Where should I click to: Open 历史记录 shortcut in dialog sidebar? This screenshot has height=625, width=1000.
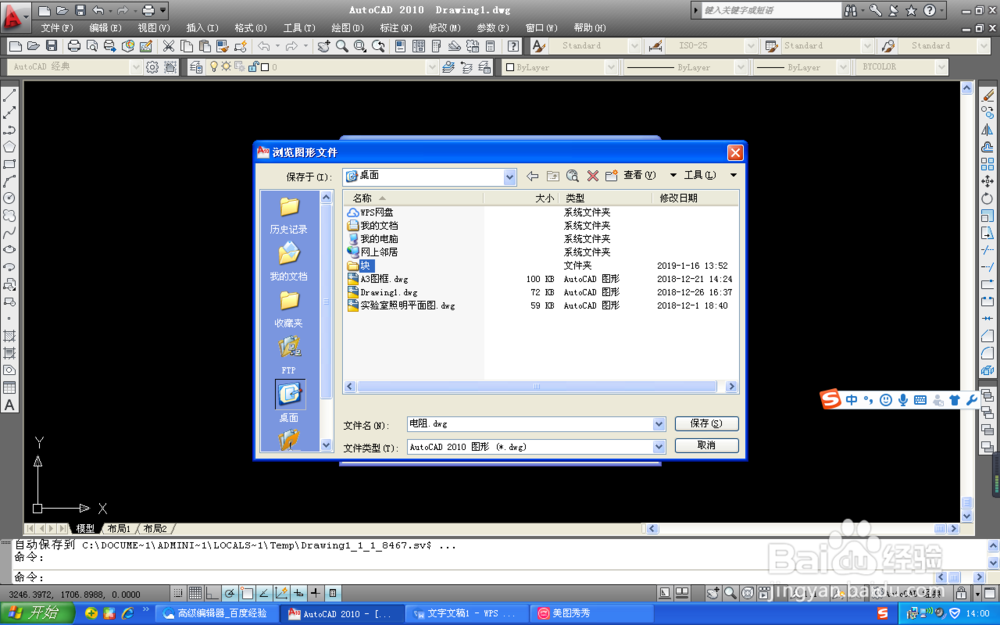288,215
